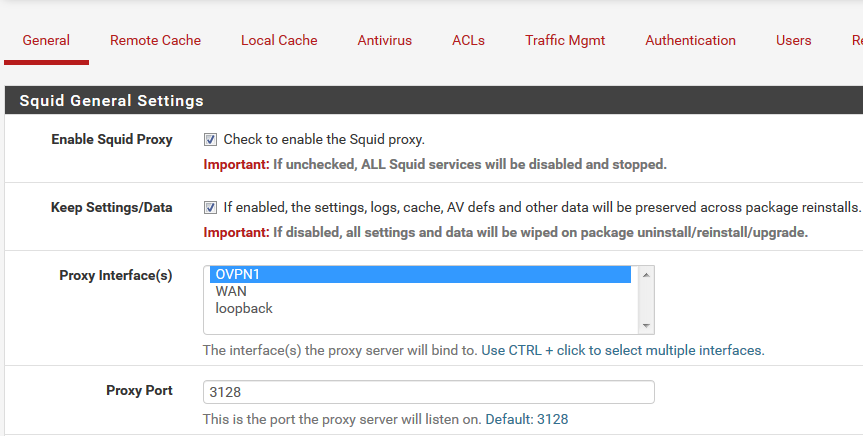
Task: Click into the Proxy Port input field
Action: click(x=429, y=392)
